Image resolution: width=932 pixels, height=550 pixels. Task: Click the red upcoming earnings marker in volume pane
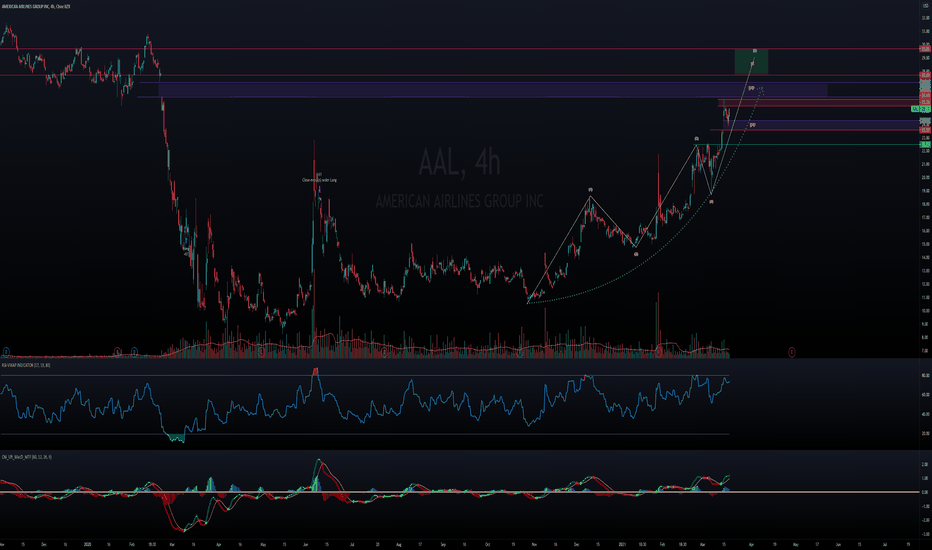[x=792, y=352]
